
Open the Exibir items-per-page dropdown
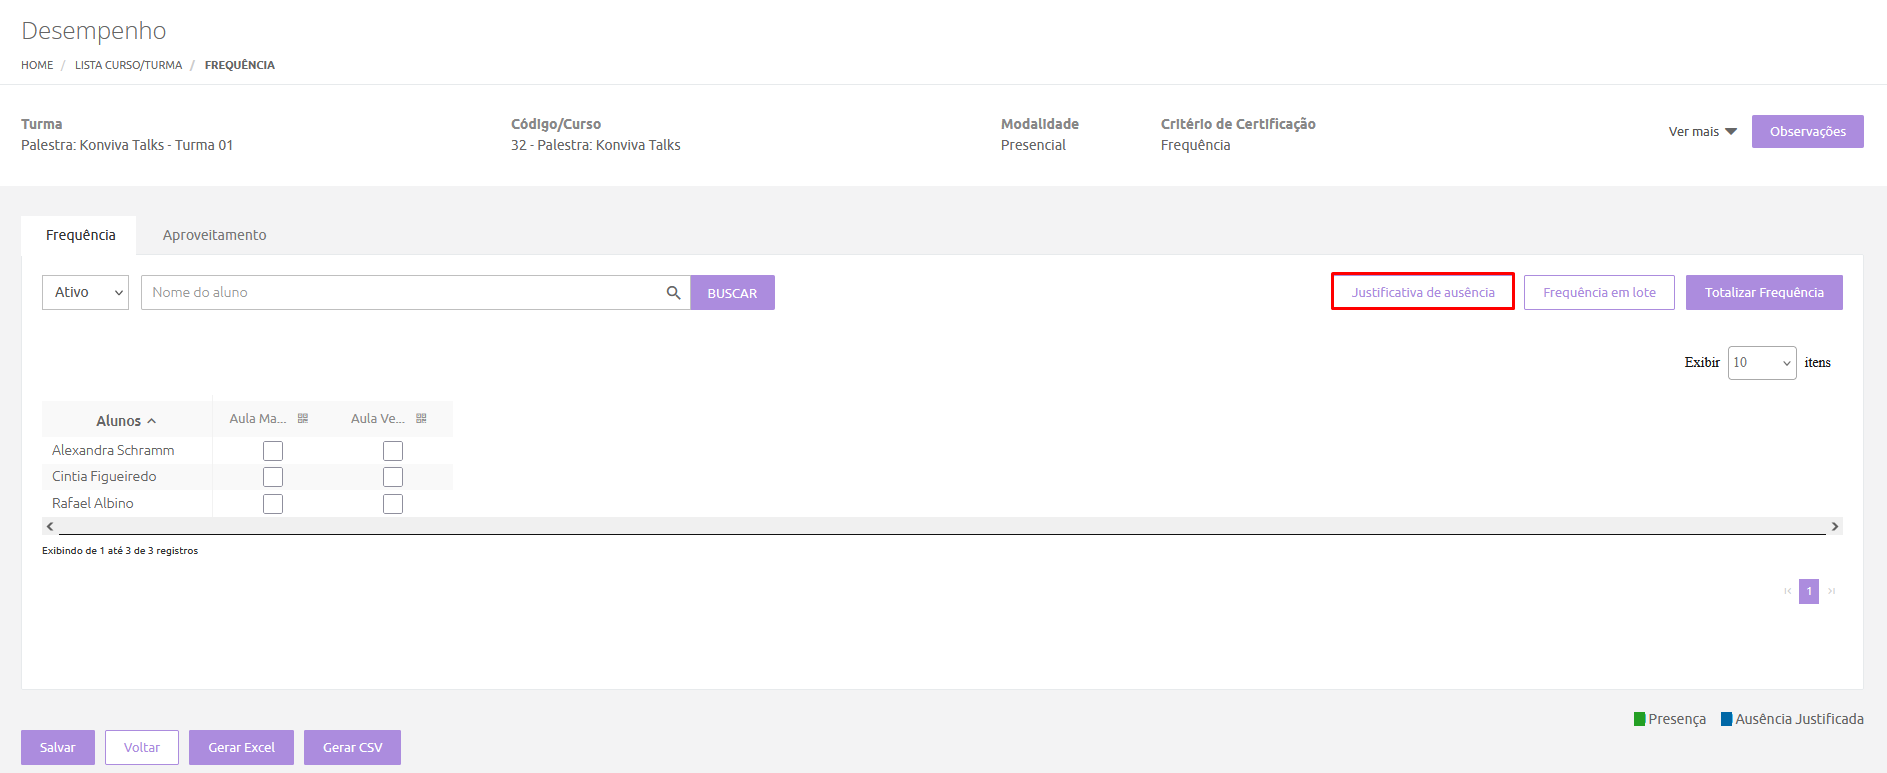tap(1761, 363)
